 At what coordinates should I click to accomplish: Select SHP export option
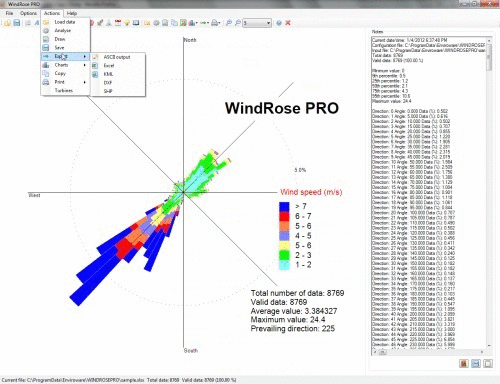(x=118, y=91)
